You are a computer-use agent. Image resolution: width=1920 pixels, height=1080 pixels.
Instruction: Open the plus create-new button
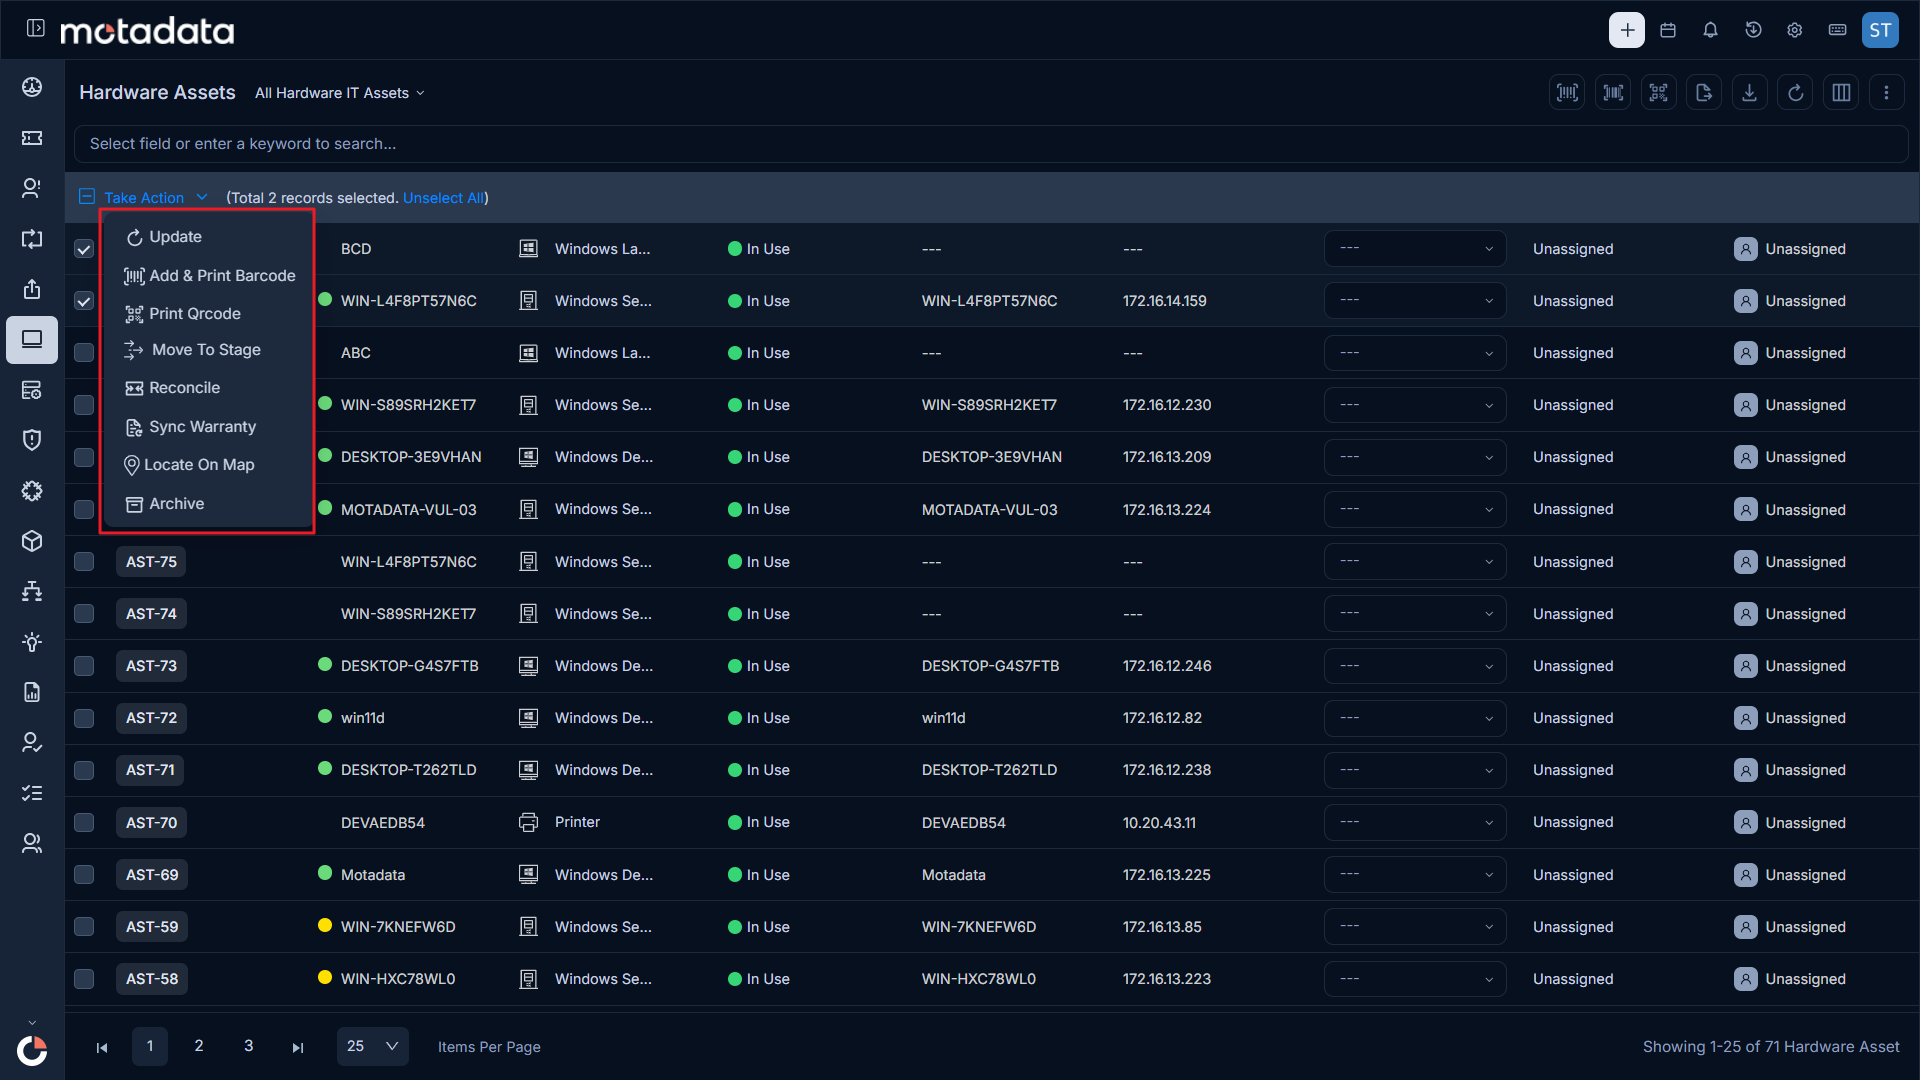tap(1627, 30)
